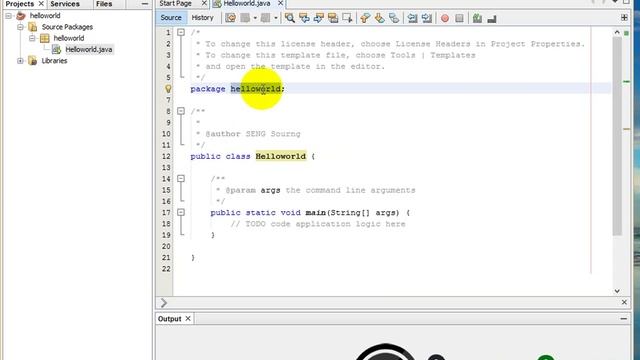Select the Output tab

click(x=169, y=319)
